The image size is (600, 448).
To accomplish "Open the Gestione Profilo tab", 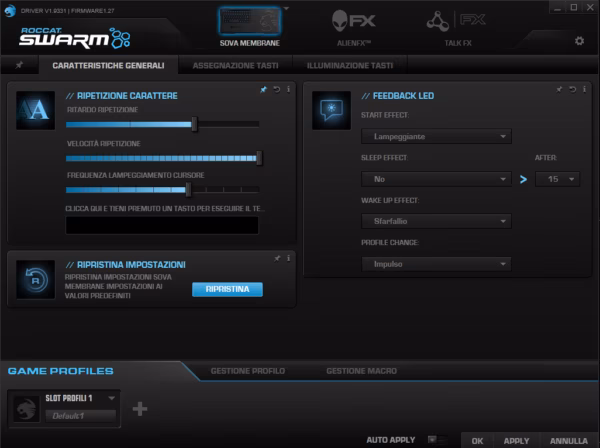I will pyautogui.click(x=248, y=371).
